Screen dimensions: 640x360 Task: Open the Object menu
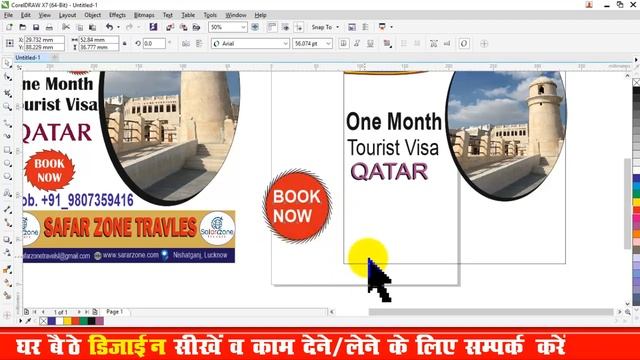93,15
